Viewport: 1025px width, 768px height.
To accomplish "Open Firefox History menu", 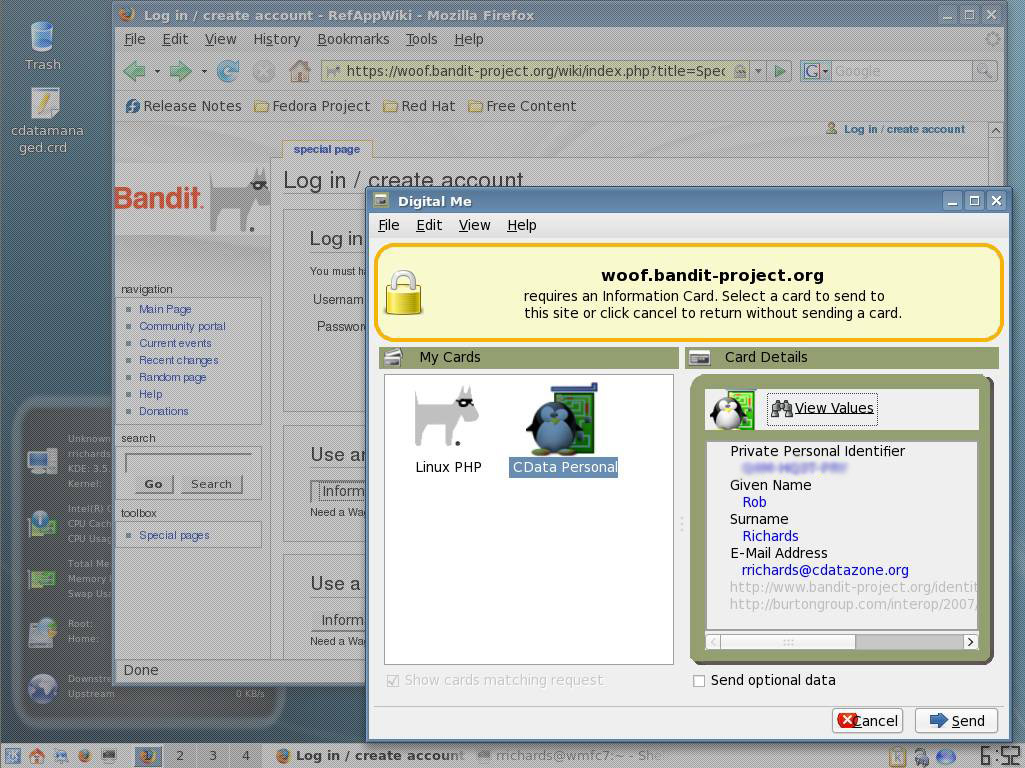I will pyautogui.click(x=277, y=39).
